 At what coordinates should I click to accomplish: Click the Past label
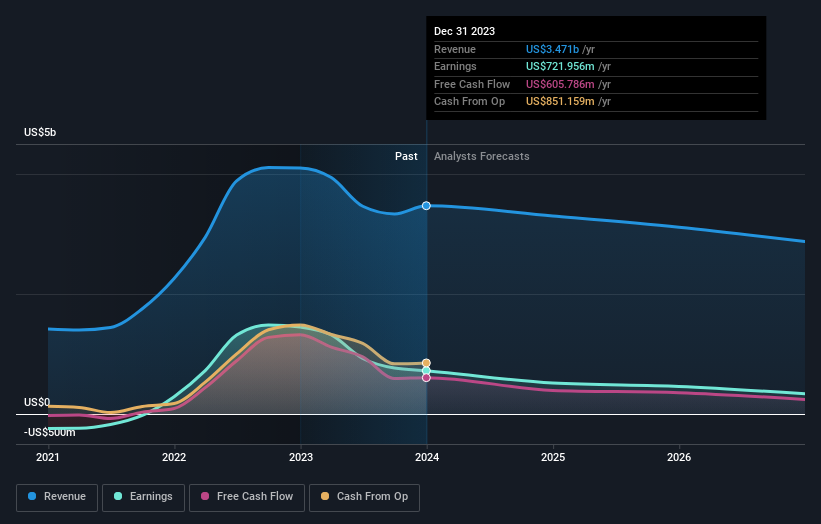[406, 156]
